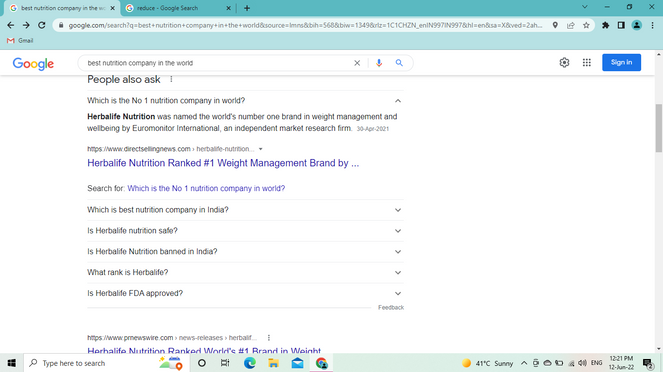Open the directsellingnews result dropdown arrow
Viewport: 663px width, 372px height.
(260, 149)
